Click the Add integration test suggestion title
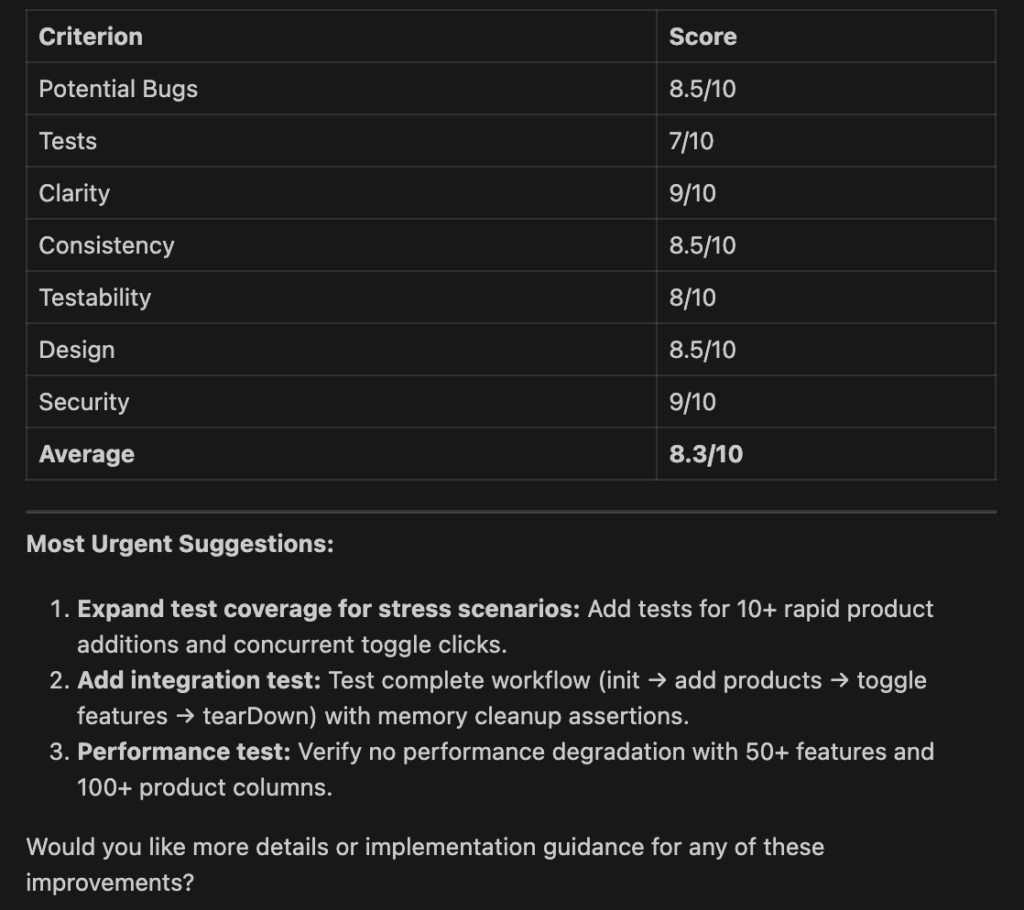This screenshot has width=1024, height=910. tap(200, 681)
